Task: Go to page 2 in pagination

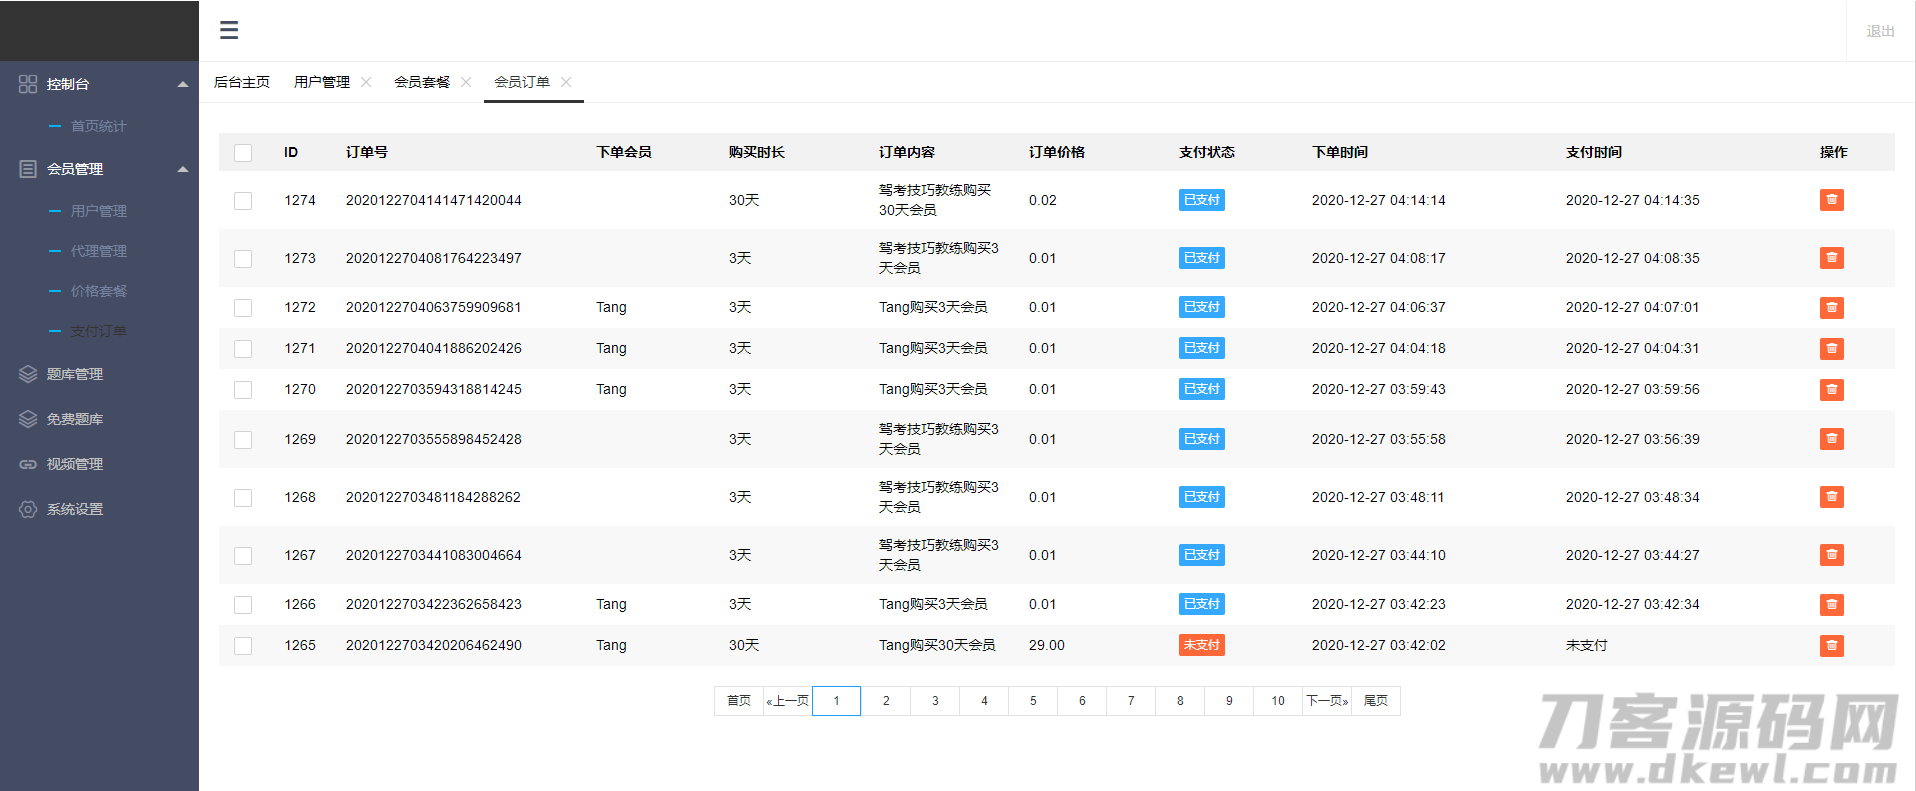Action: click(x=886, y=701)
